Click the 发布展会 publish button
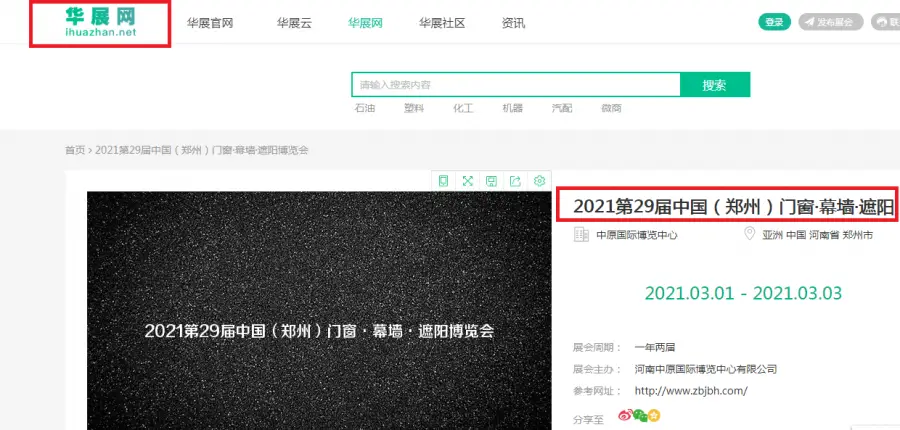 [x=831, y=22]
